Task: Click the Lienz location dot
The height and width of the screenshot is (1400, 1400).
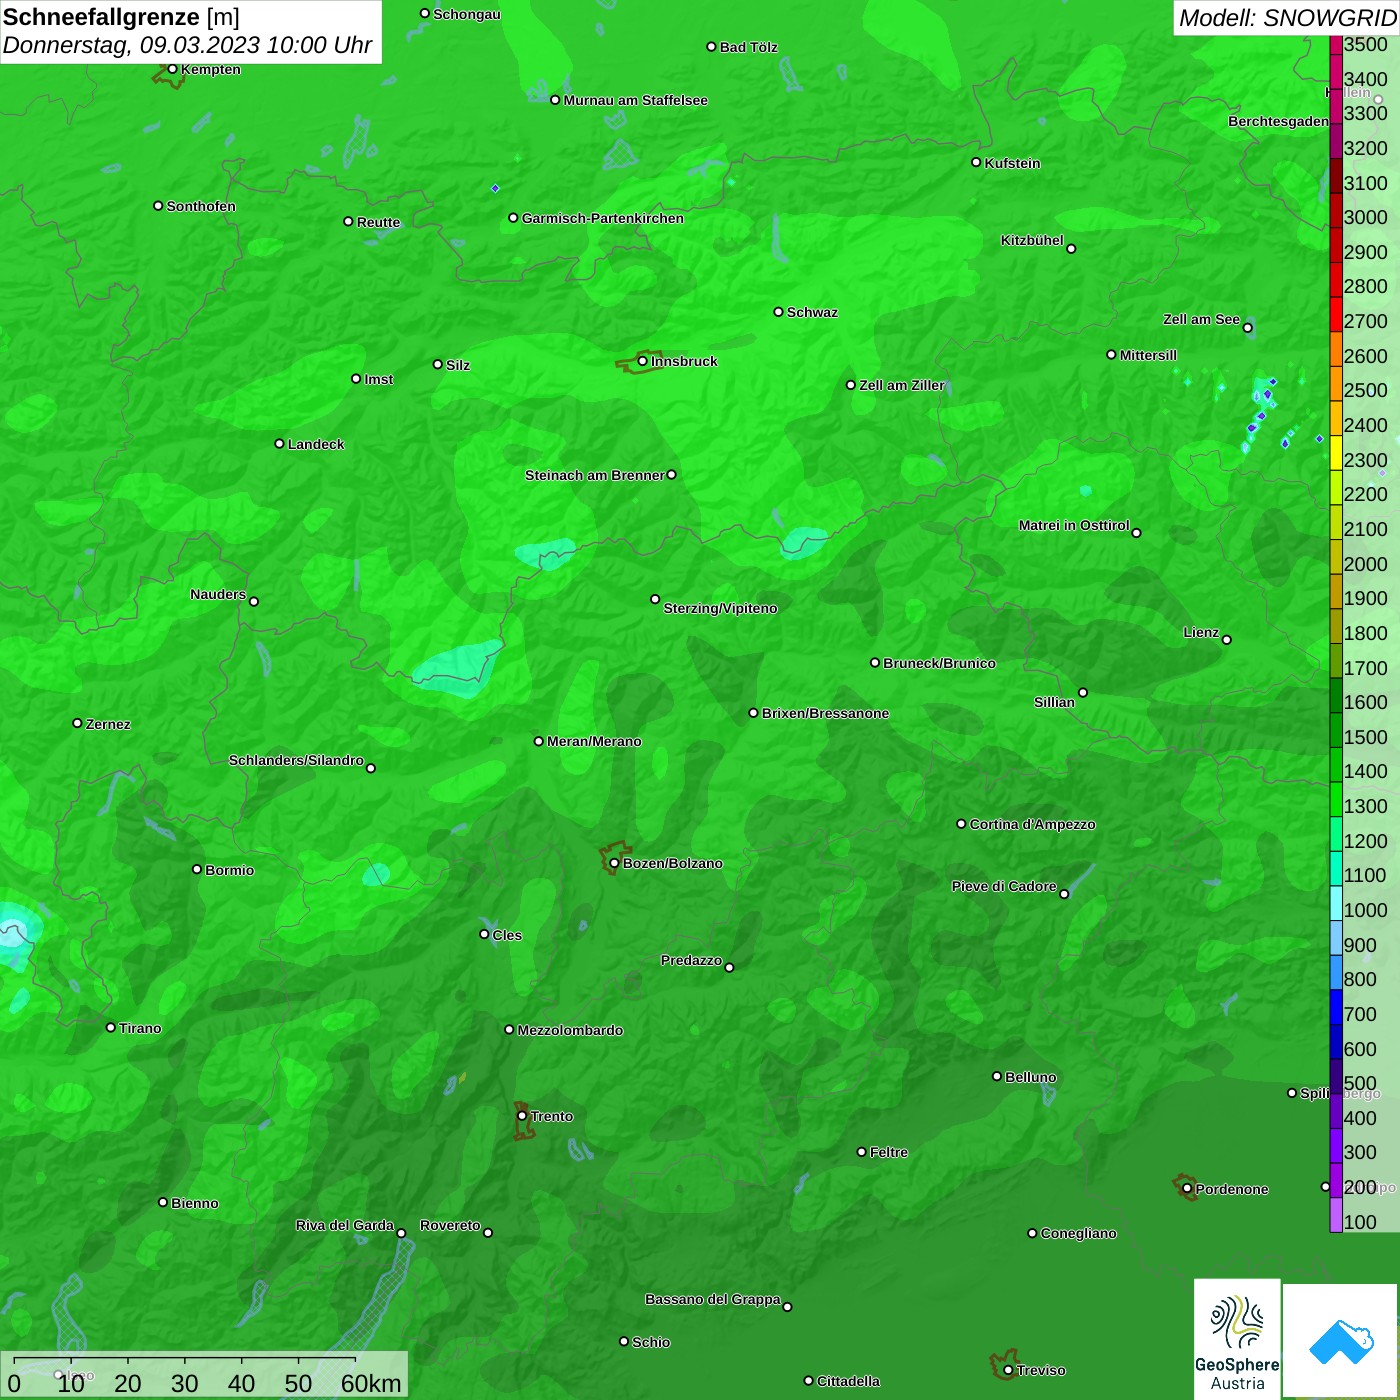Action: click(x=1227, y=640)
